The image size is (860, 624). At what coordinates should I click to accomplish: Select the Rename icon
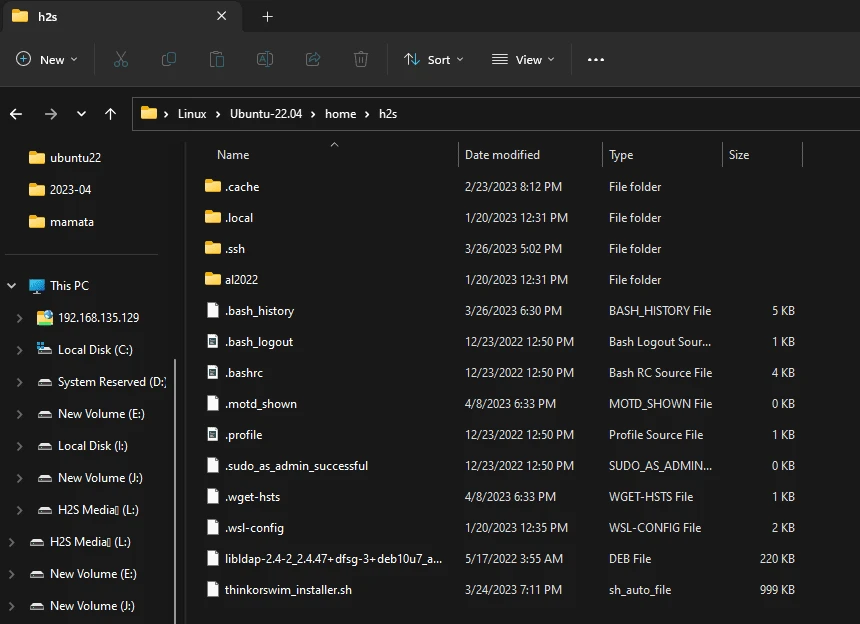click(265, 59)
